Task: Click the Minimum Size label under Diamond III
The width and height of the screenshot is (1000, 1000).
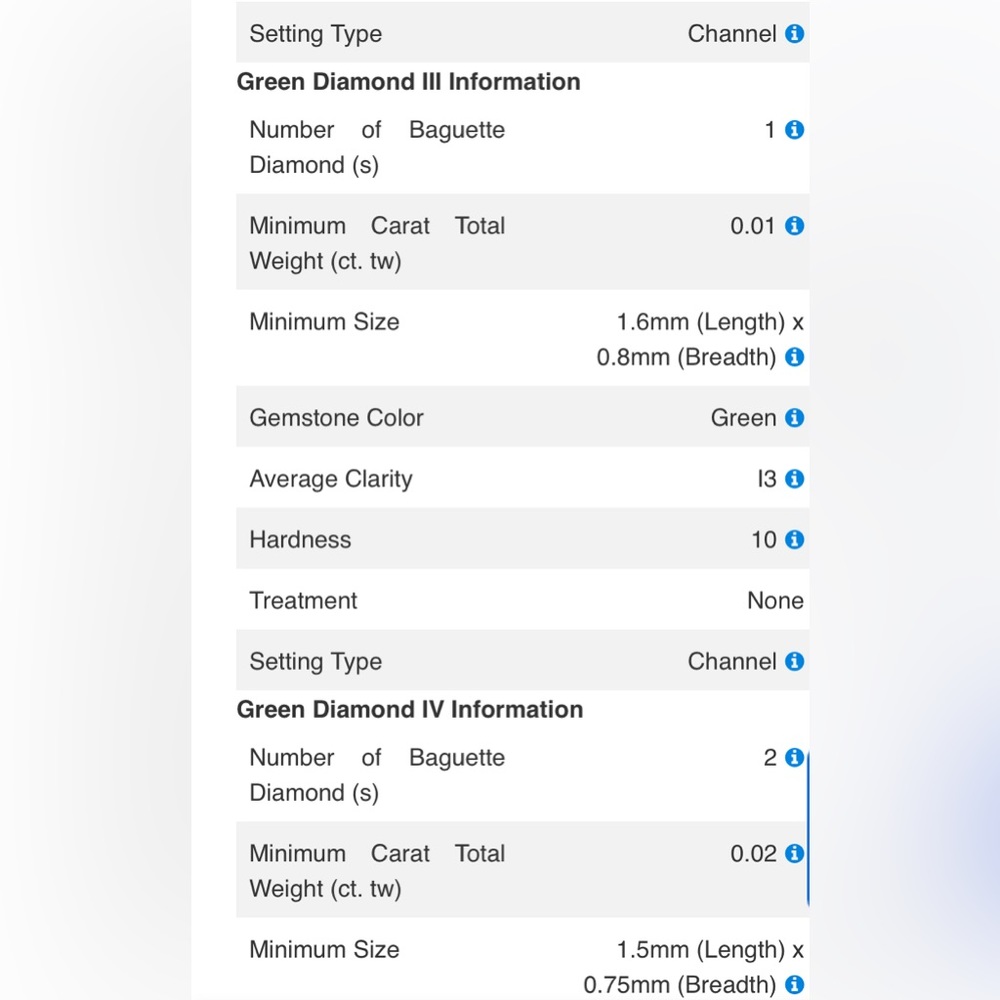Action: (324, 321)
